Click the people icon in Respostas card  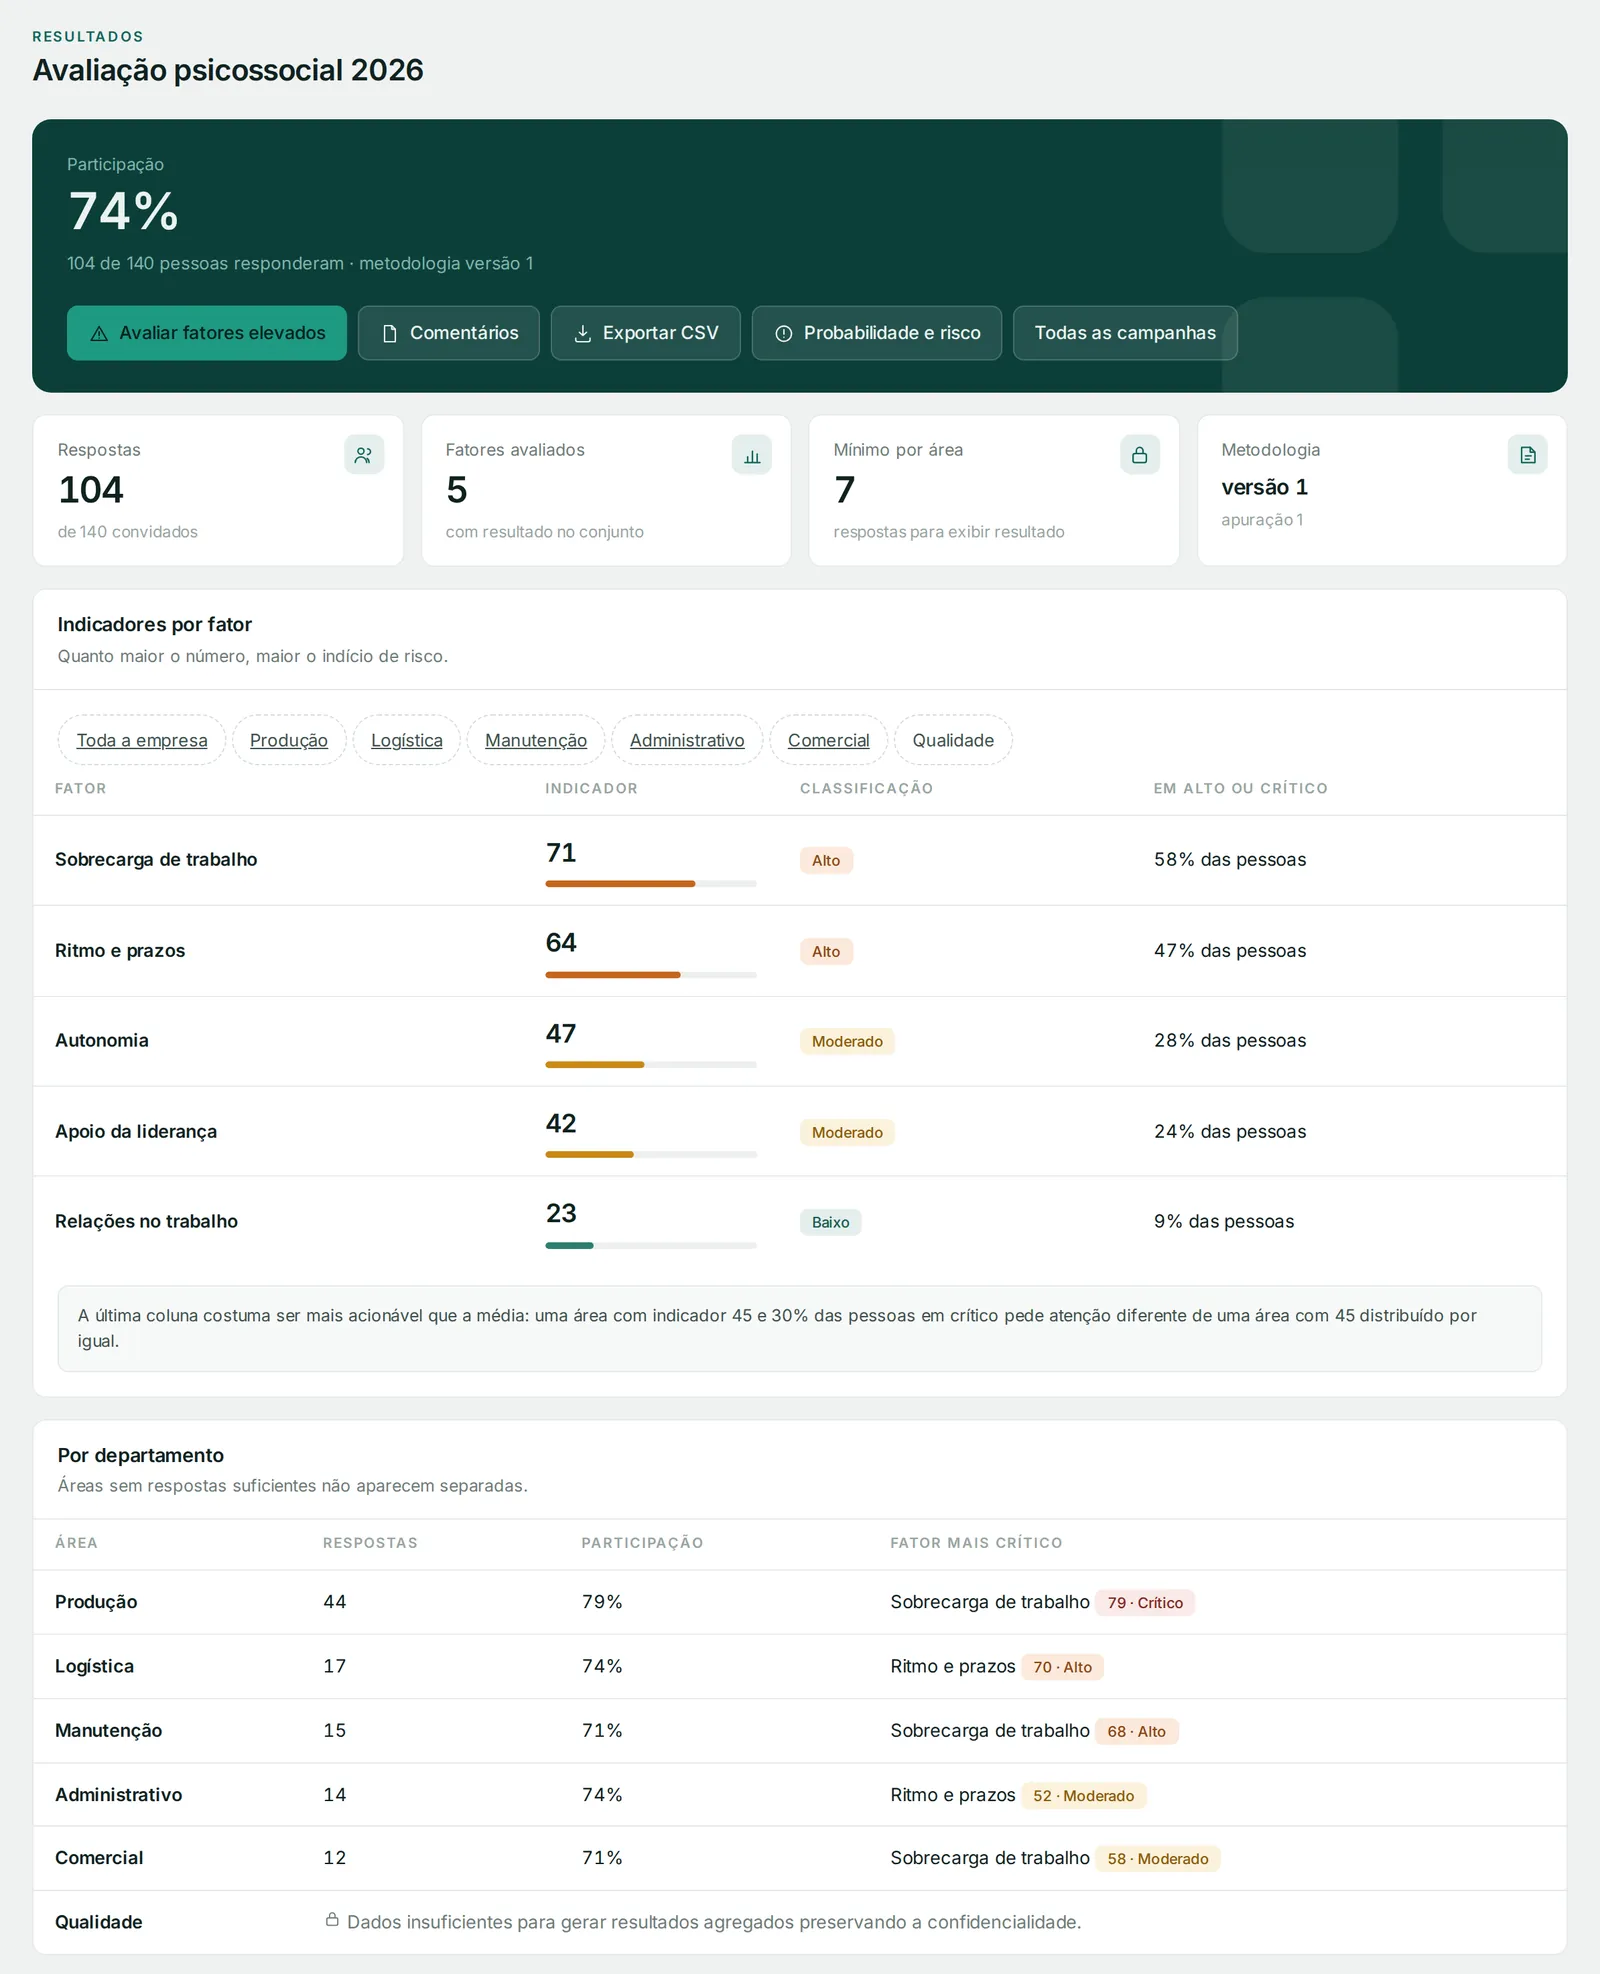pyautogui.click(x=364, y=455)
